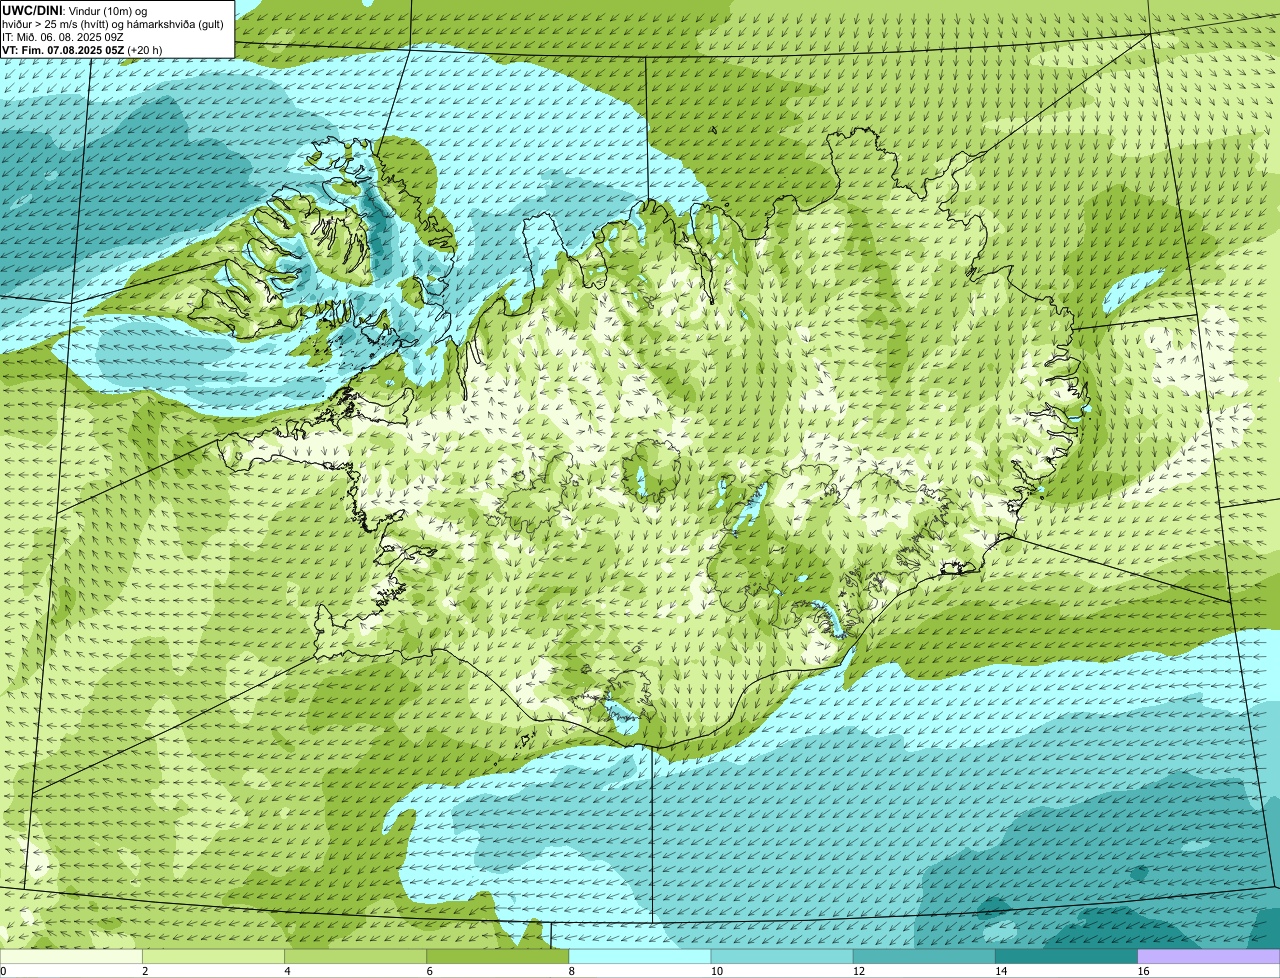The image size is (1280, 978).
Task: Click the dark teal 14–16 m/s legend swatch
Action: point(1067,957)
